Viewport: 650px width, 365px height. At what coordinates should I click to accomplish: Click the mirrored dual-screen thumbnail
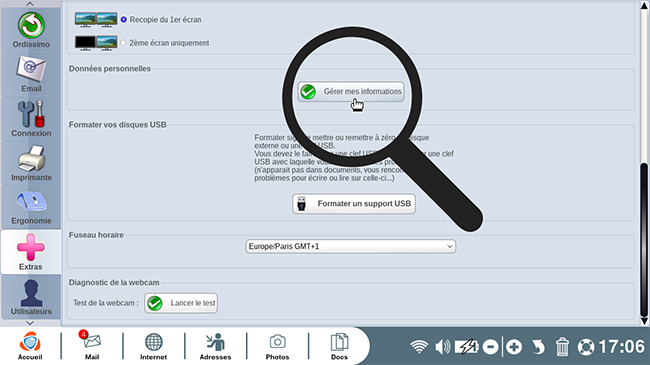(96, 19)
